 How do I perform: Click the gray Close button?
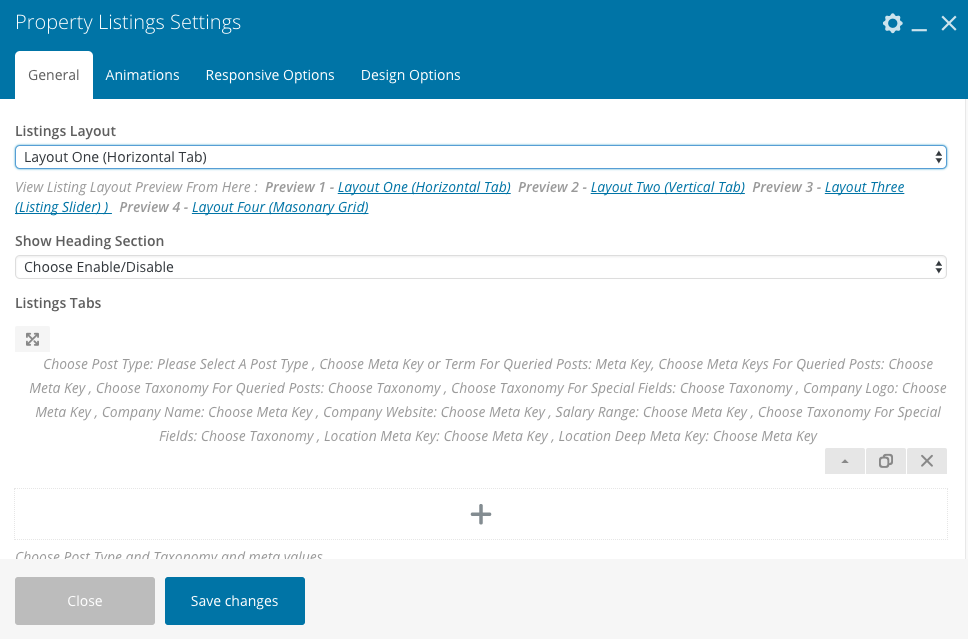click(x=85, y=601)
